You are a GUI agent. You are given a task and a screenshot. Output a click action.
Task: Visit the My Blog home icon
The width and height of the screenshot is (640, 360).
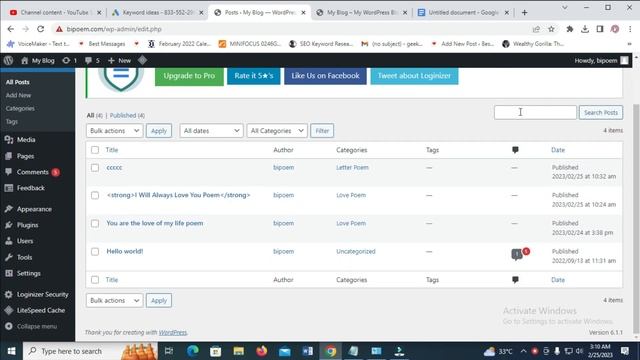coord(24,60)
